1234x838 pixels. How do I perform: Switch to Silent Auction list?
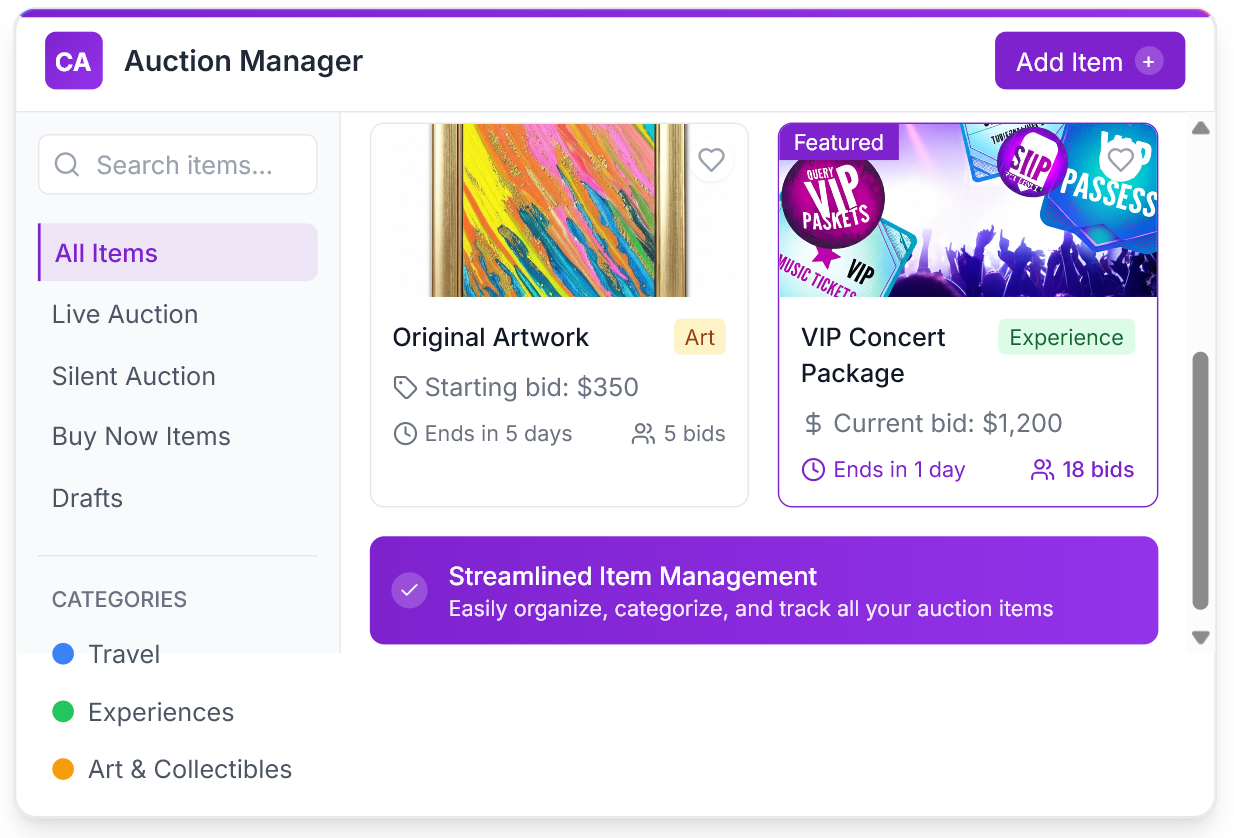(133, 376)
